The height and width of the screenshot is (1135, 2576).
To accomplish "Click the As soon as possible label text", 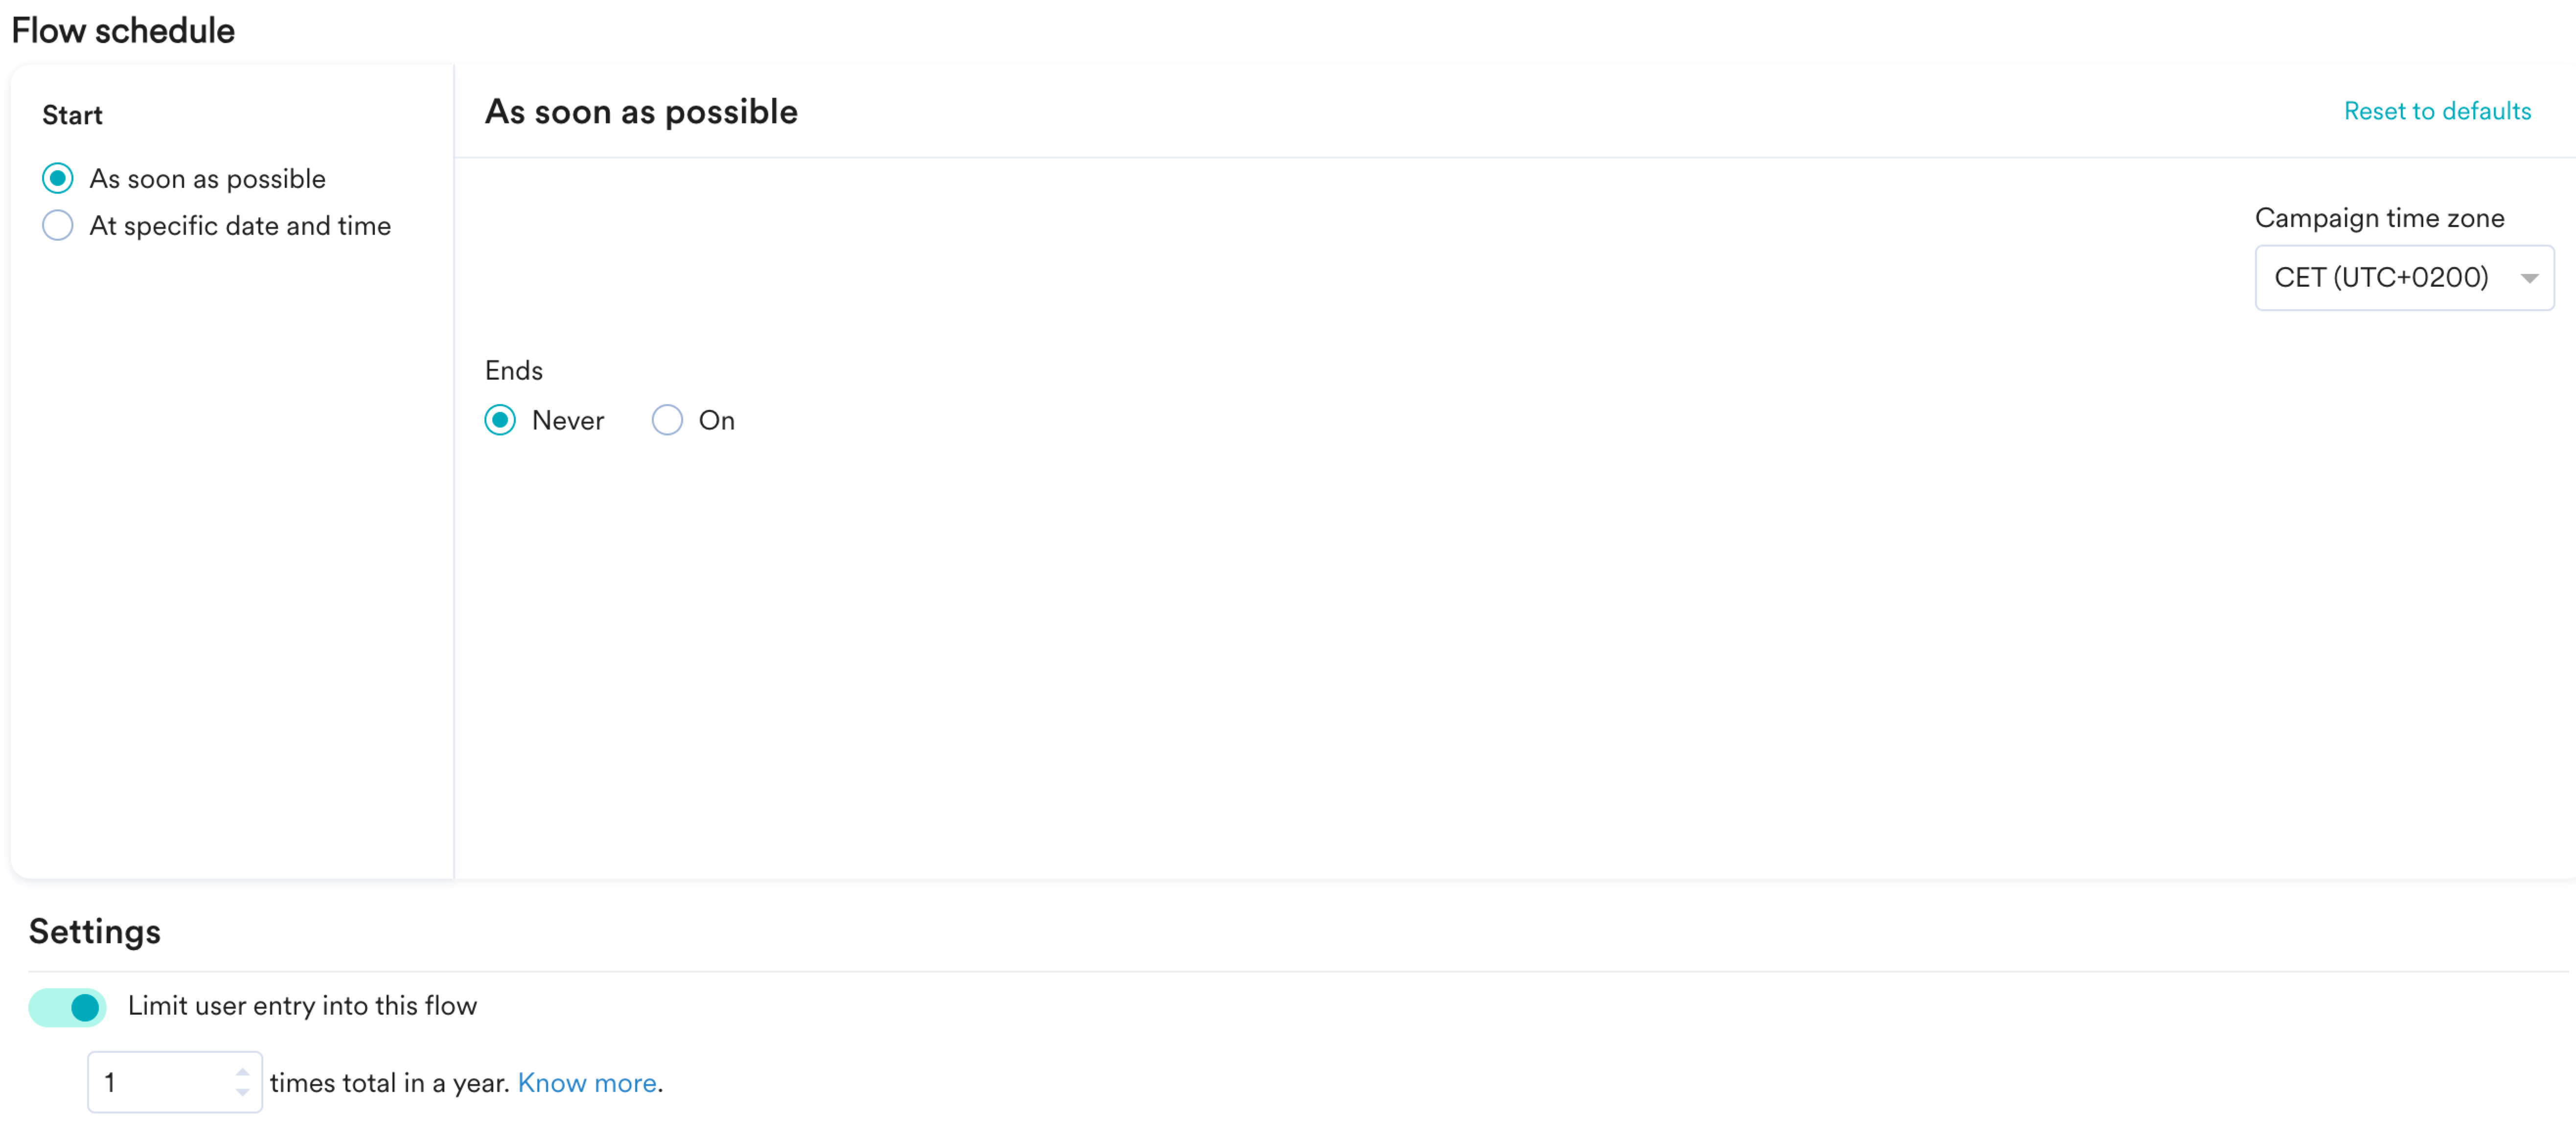I will pos(207,179).
